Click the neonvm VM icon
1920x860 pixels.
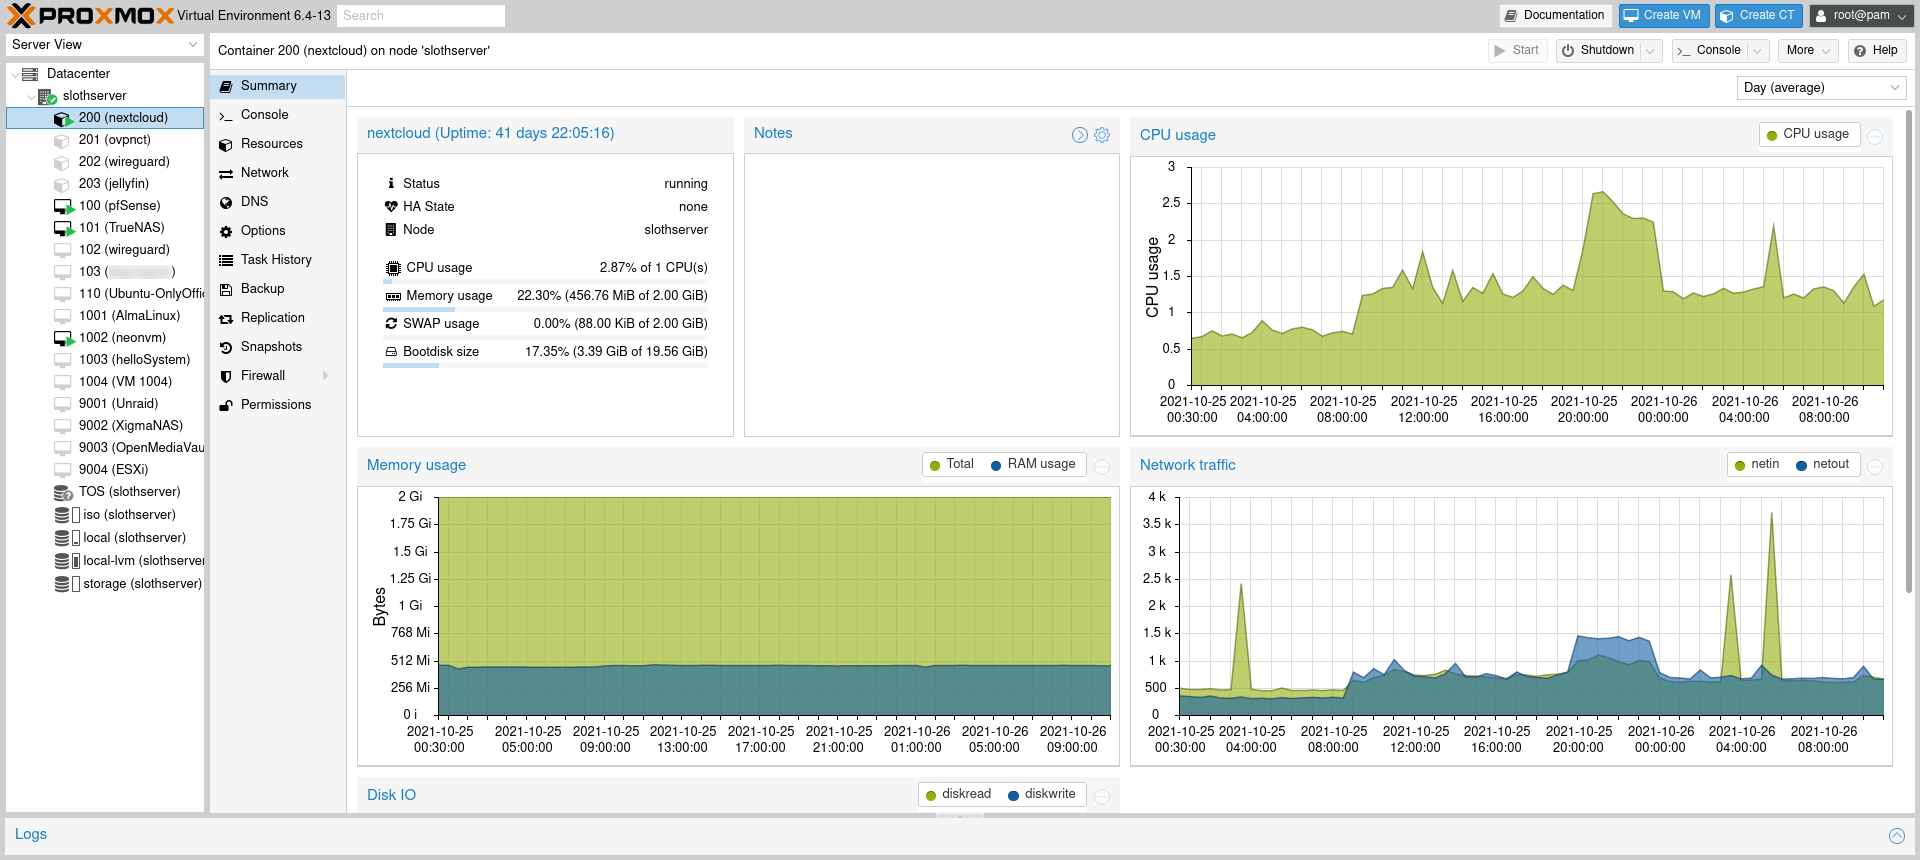click(x=63, y=338)
